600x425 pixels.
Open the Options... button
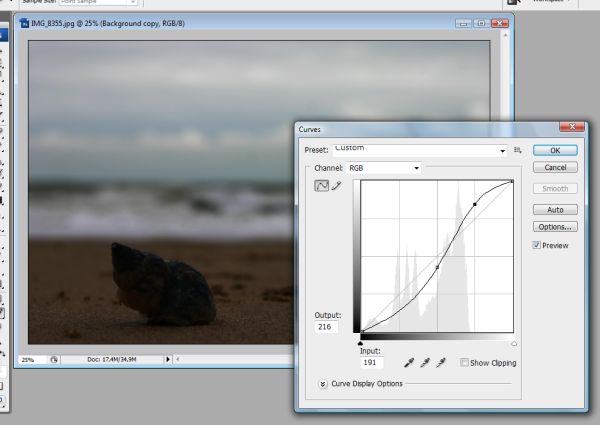pyautogui.click(x=555, y=227)
